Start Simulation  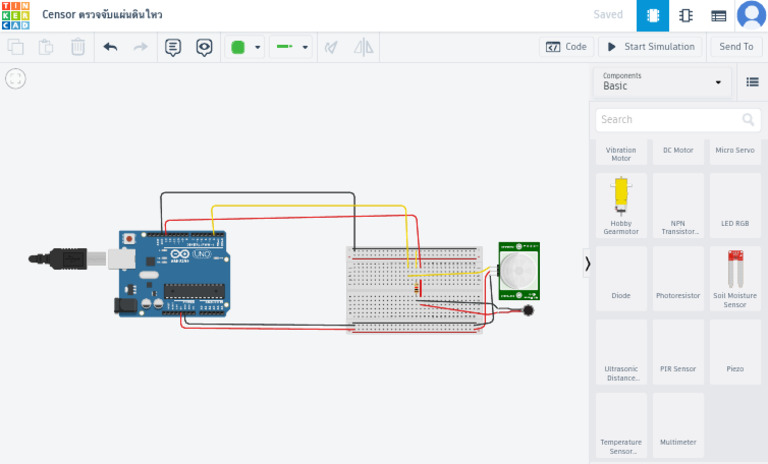click(651, 47)
